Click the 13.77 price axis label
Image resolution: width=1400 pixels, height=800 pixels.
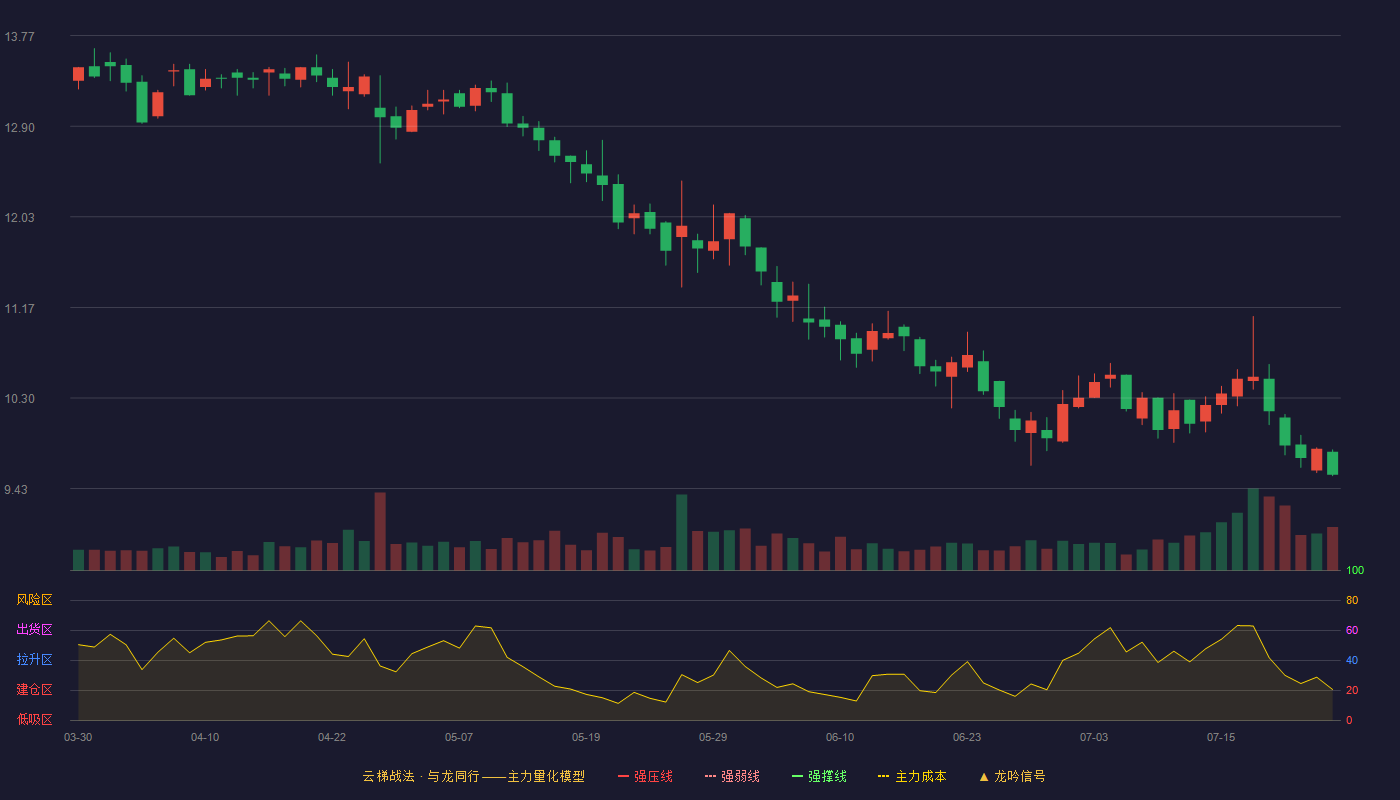click(x=19, y=37)
